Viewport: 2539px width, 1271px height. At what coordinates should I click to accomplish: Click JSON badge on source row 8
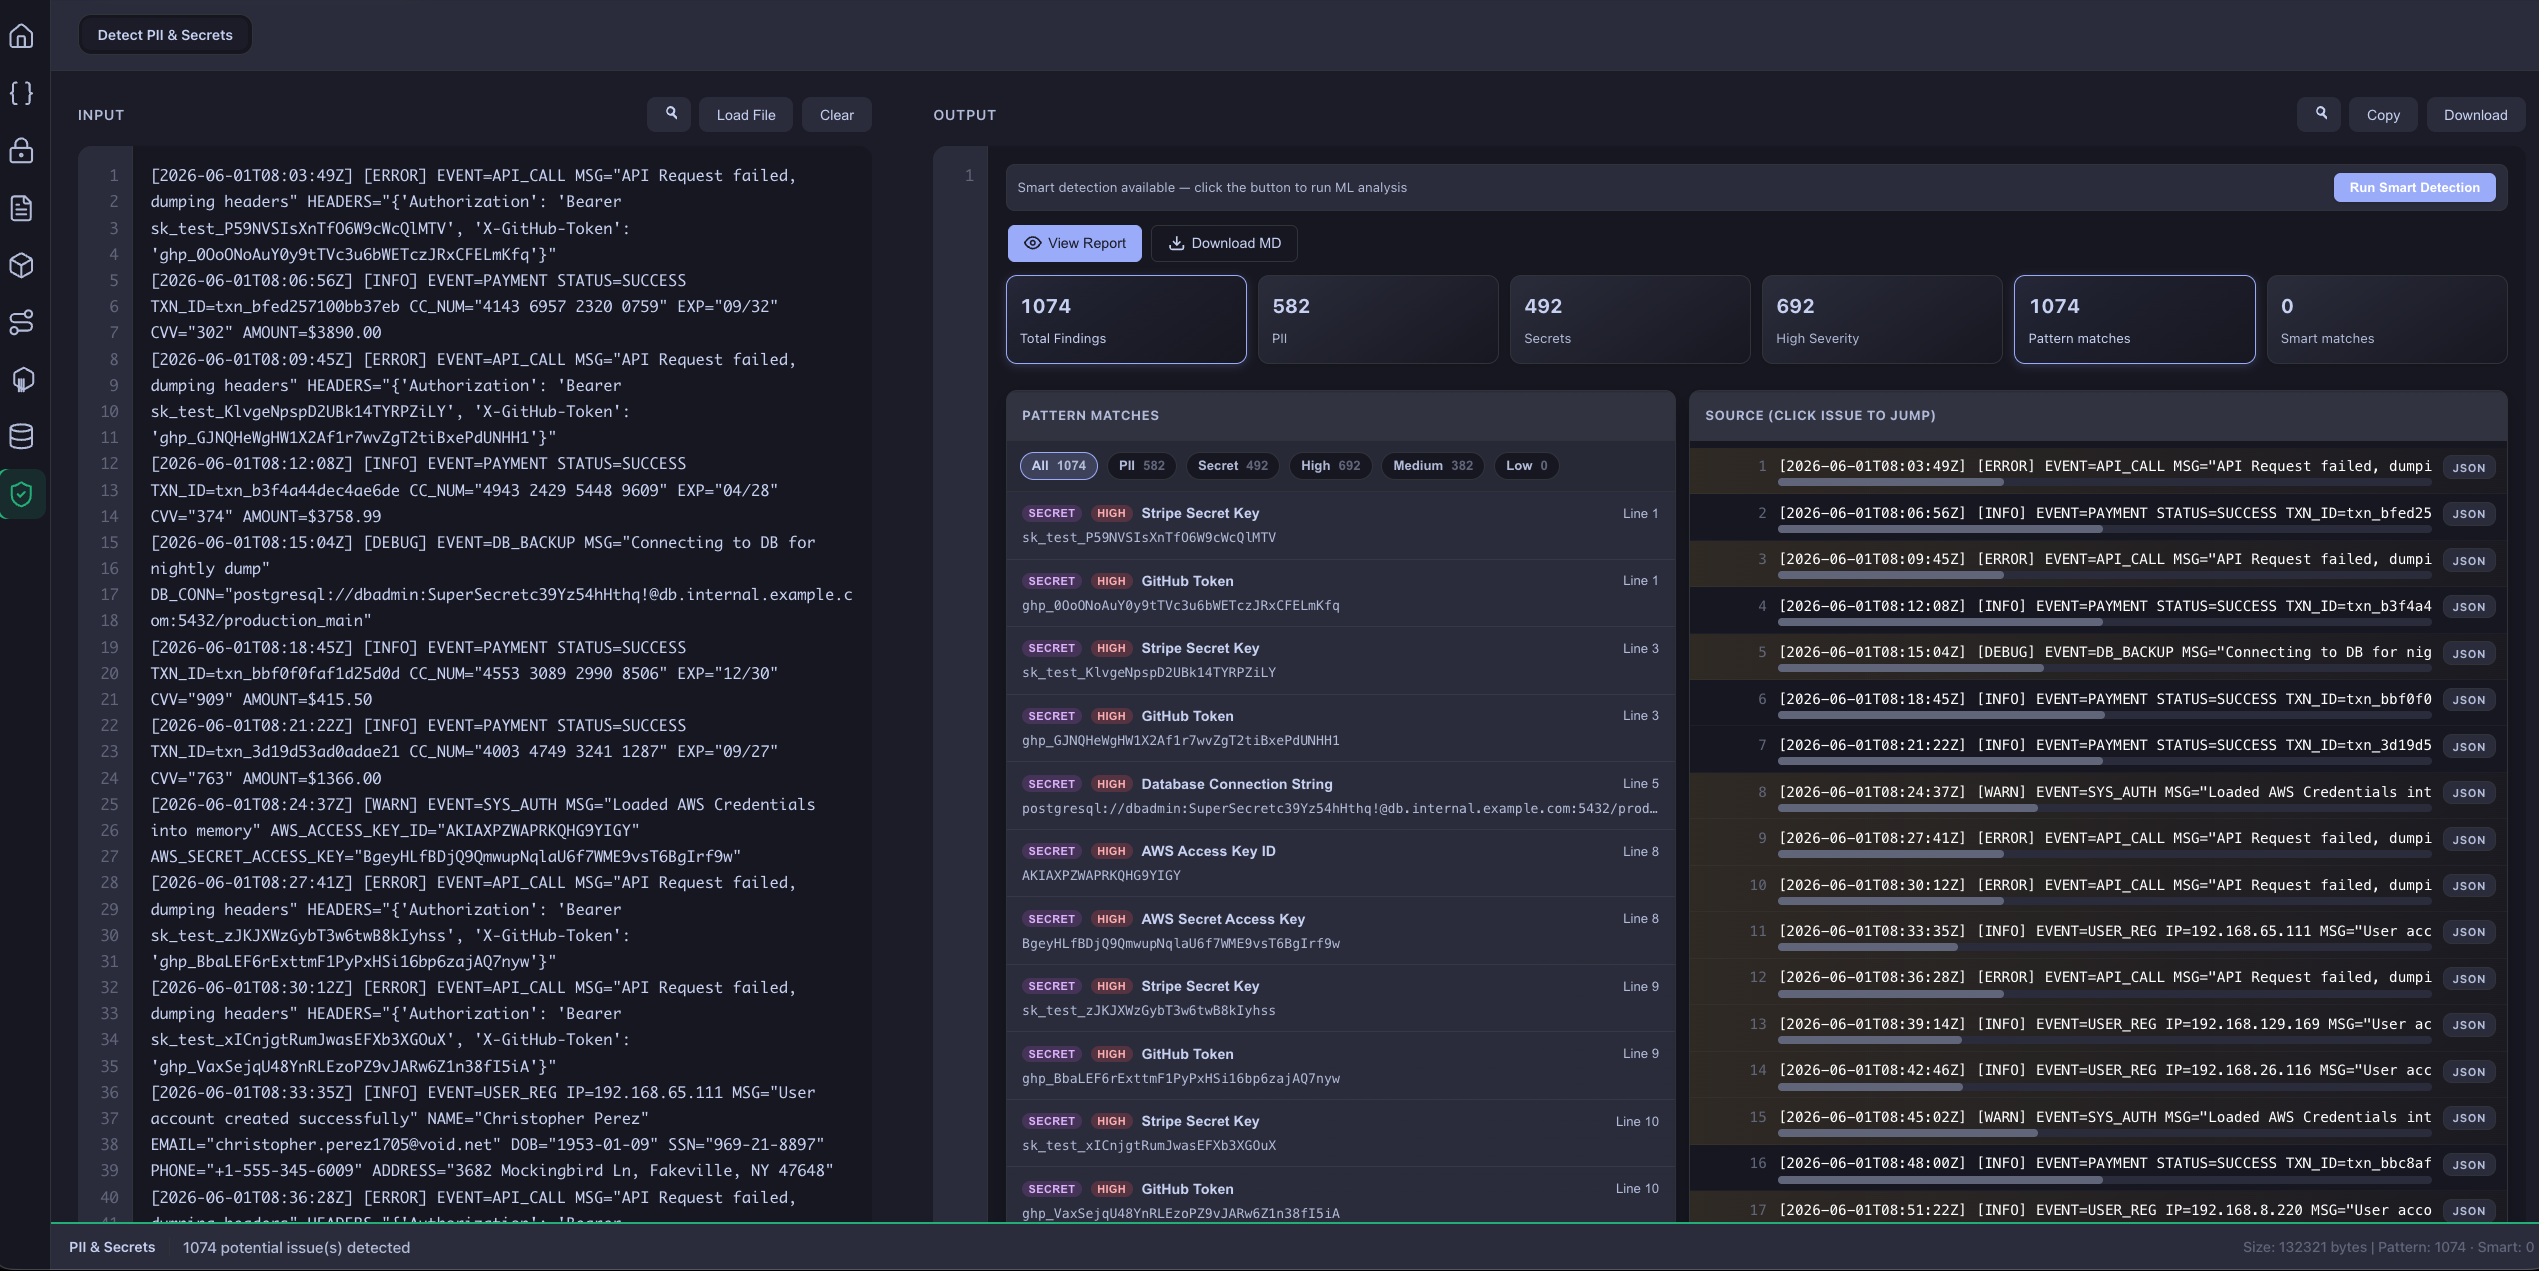tap(2468, 793)
